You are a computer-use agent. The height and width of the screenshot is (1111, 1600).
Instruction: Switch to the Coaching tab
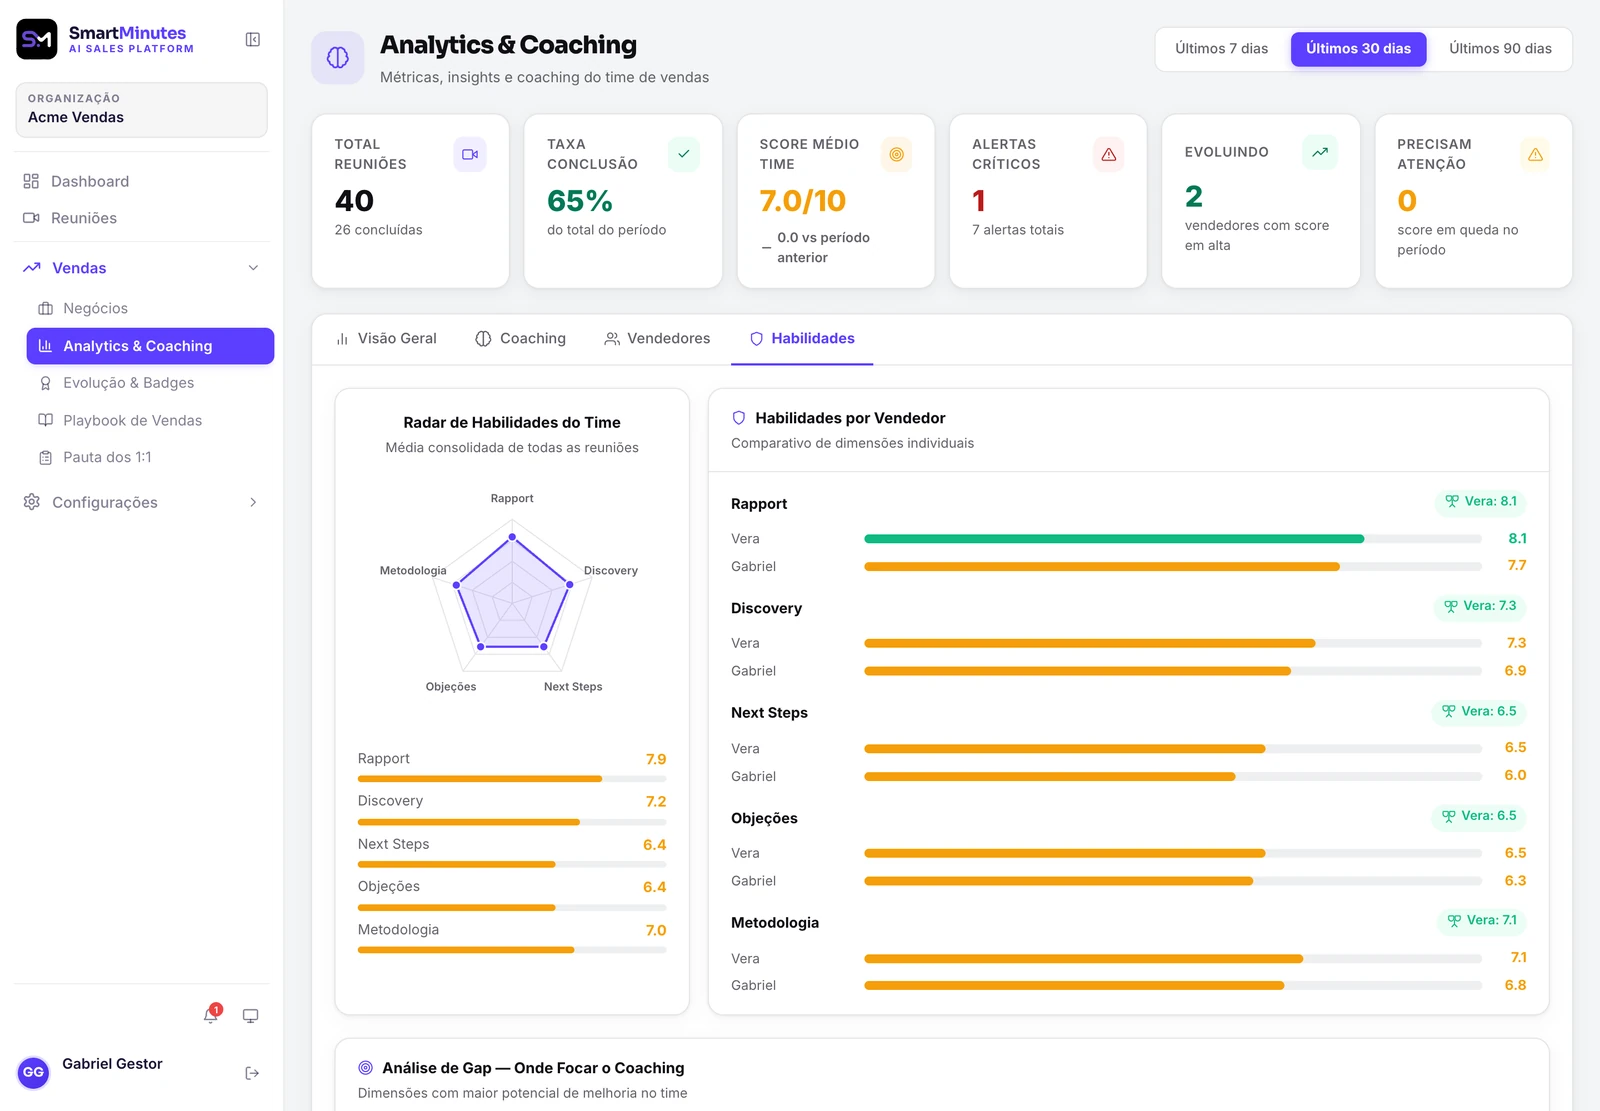tap(521, 339)
